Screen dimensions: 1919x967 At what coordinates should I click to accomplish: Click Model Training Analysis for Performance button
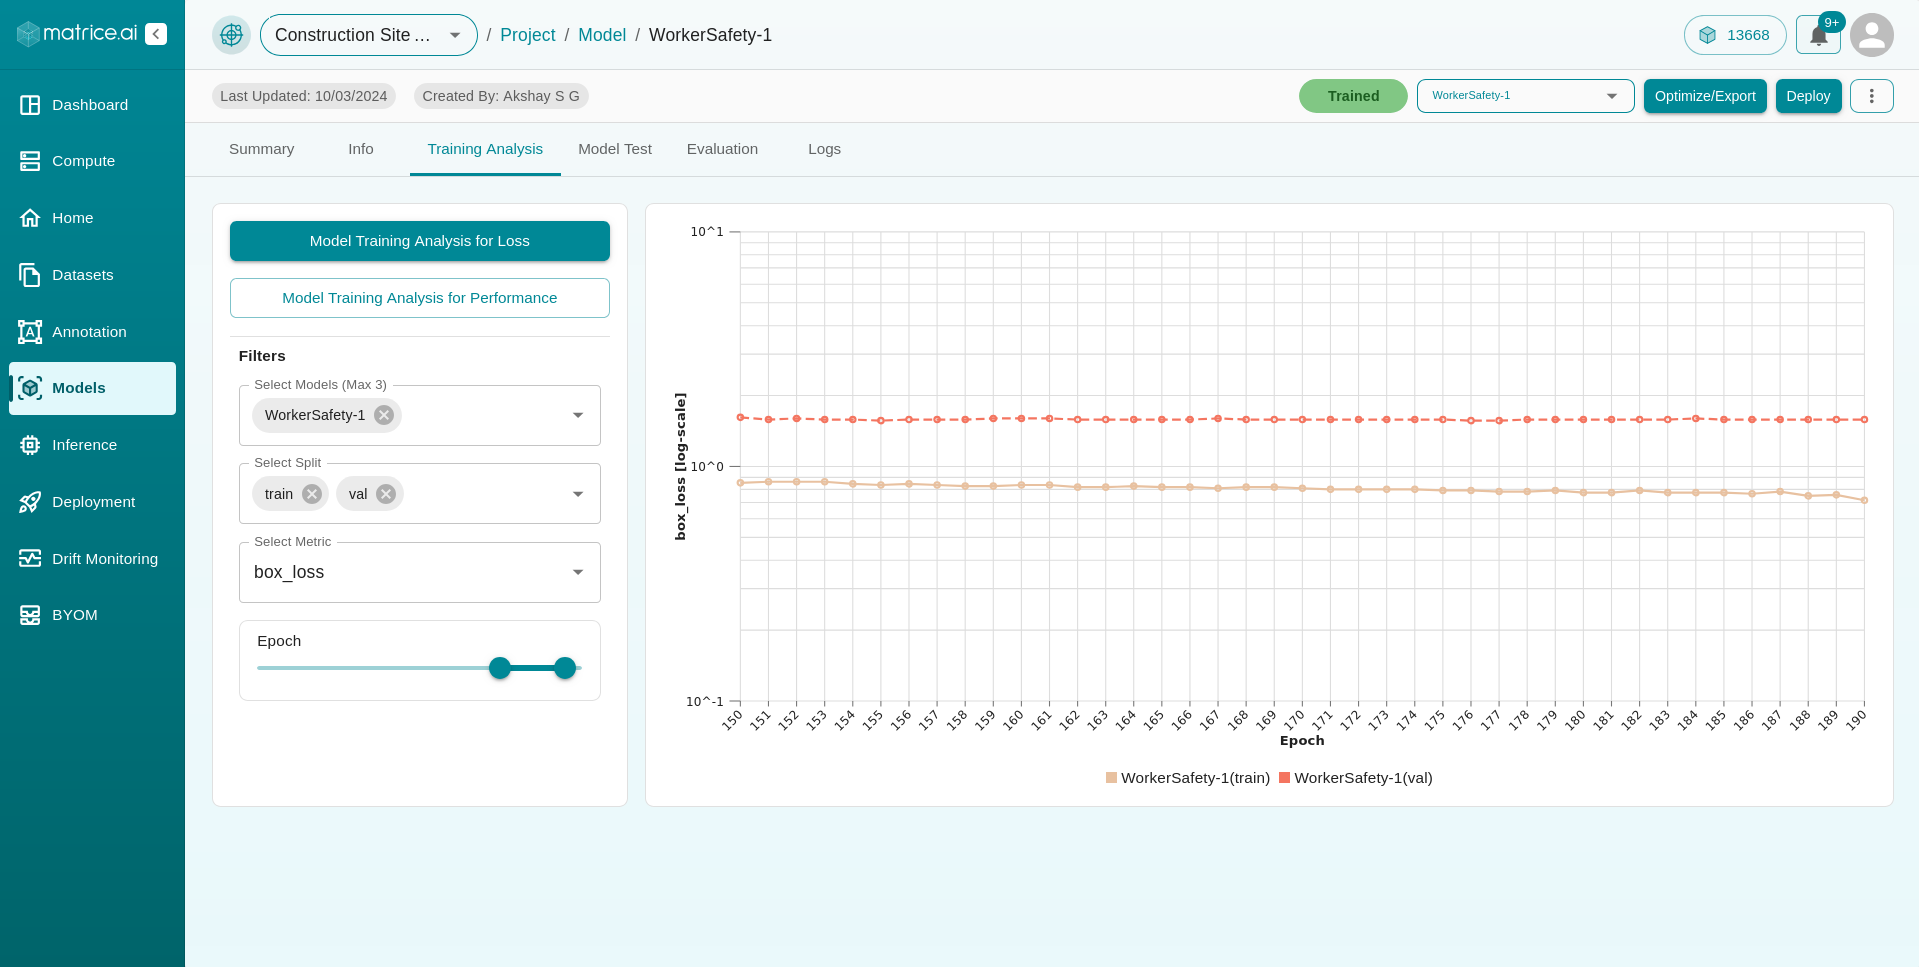click(420, 298)
